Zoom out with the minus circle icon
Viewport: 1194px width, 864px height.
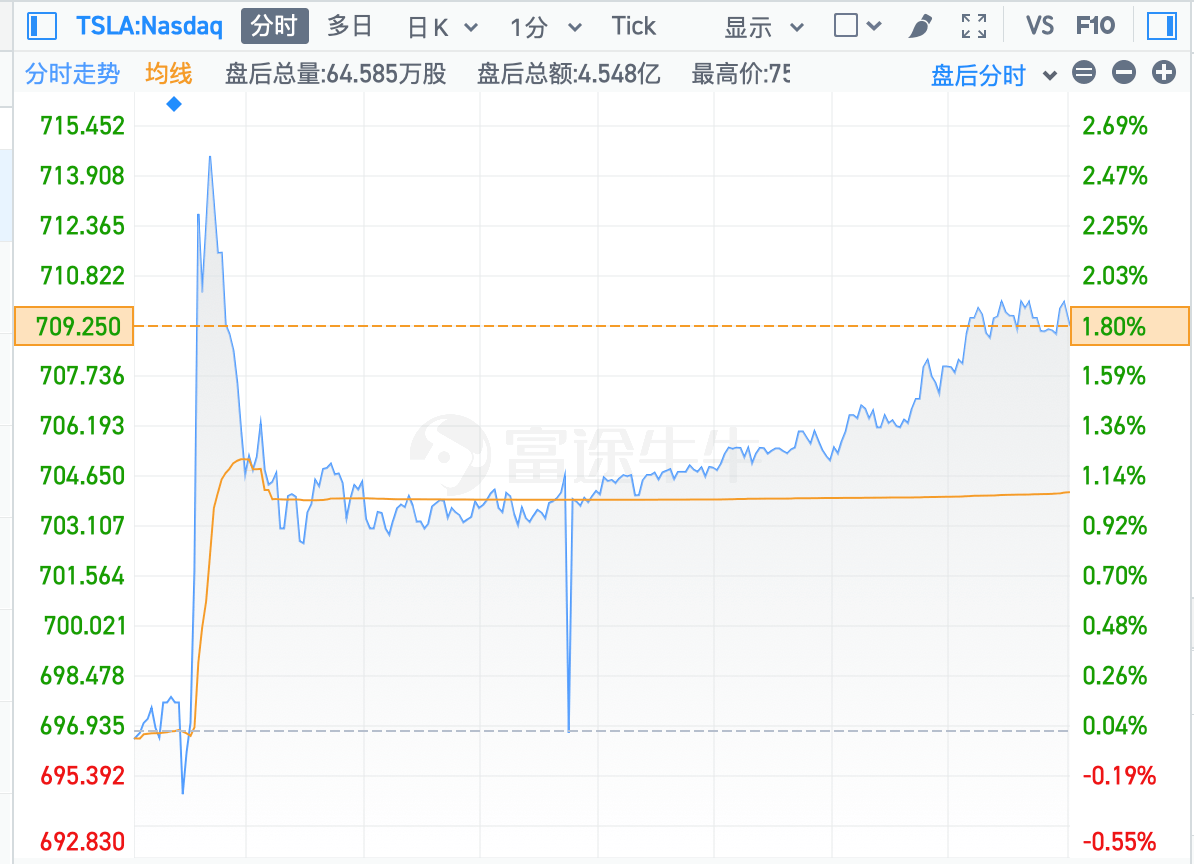point(1124,73)
